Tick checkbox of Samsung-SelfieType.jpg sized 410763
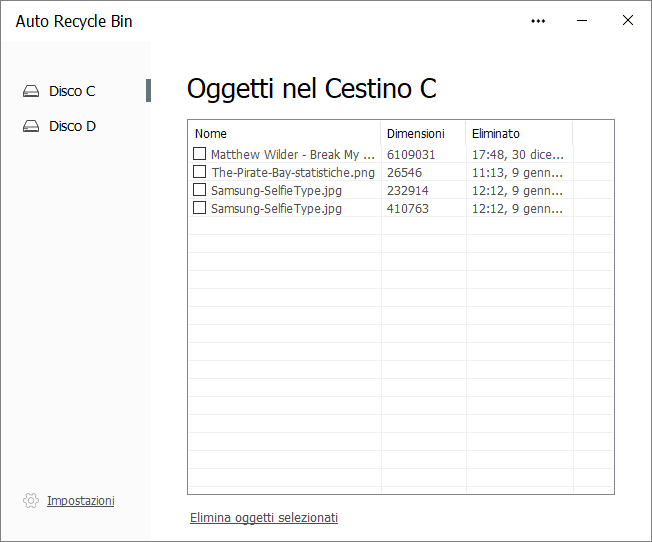 tap(200, 208)
